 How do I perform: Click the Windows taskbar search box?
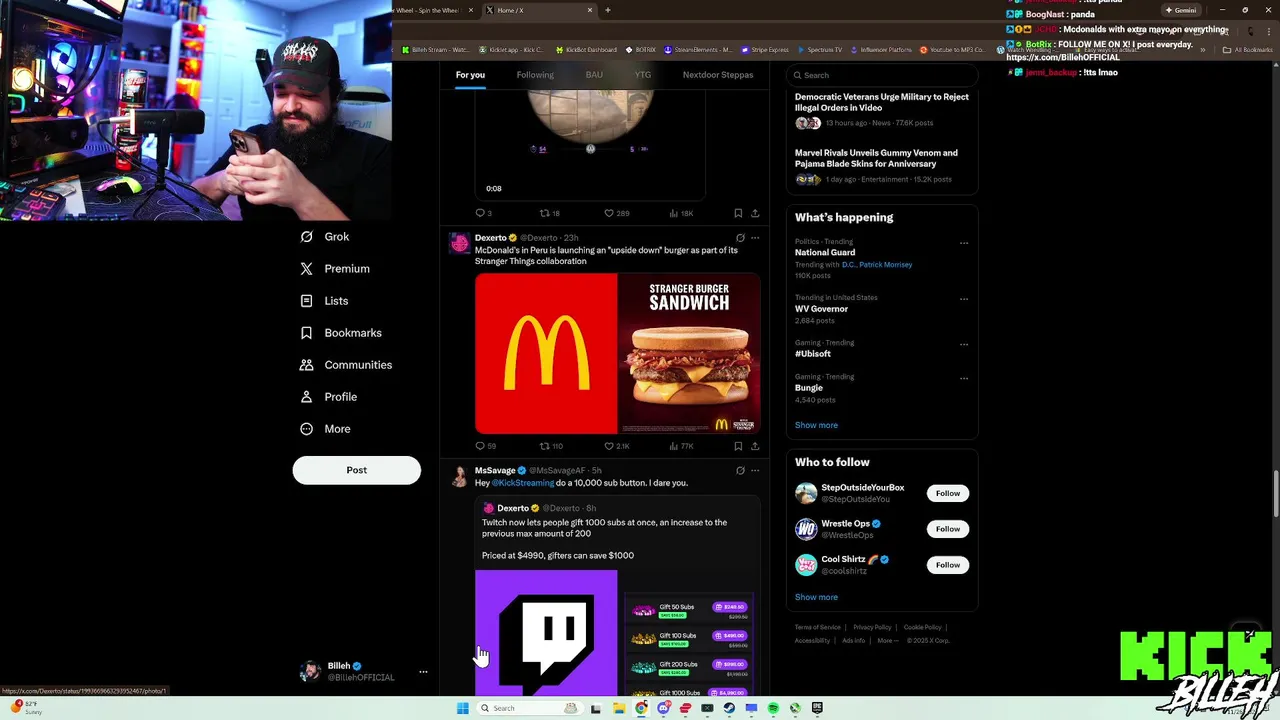coord(528,708)
